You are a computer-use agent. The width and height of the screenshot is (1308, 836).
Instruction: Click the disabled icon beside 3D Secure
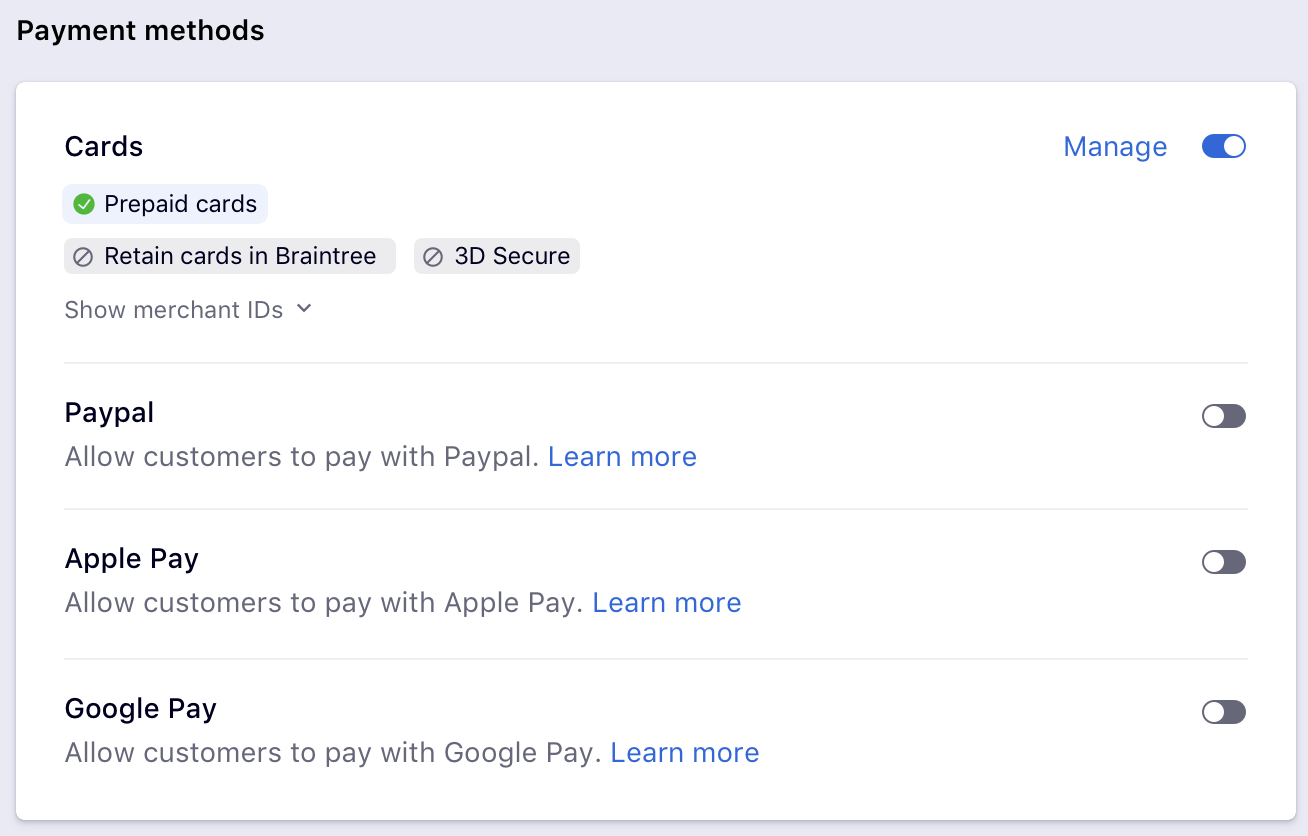pyautogui.click(x=433, y=257)
